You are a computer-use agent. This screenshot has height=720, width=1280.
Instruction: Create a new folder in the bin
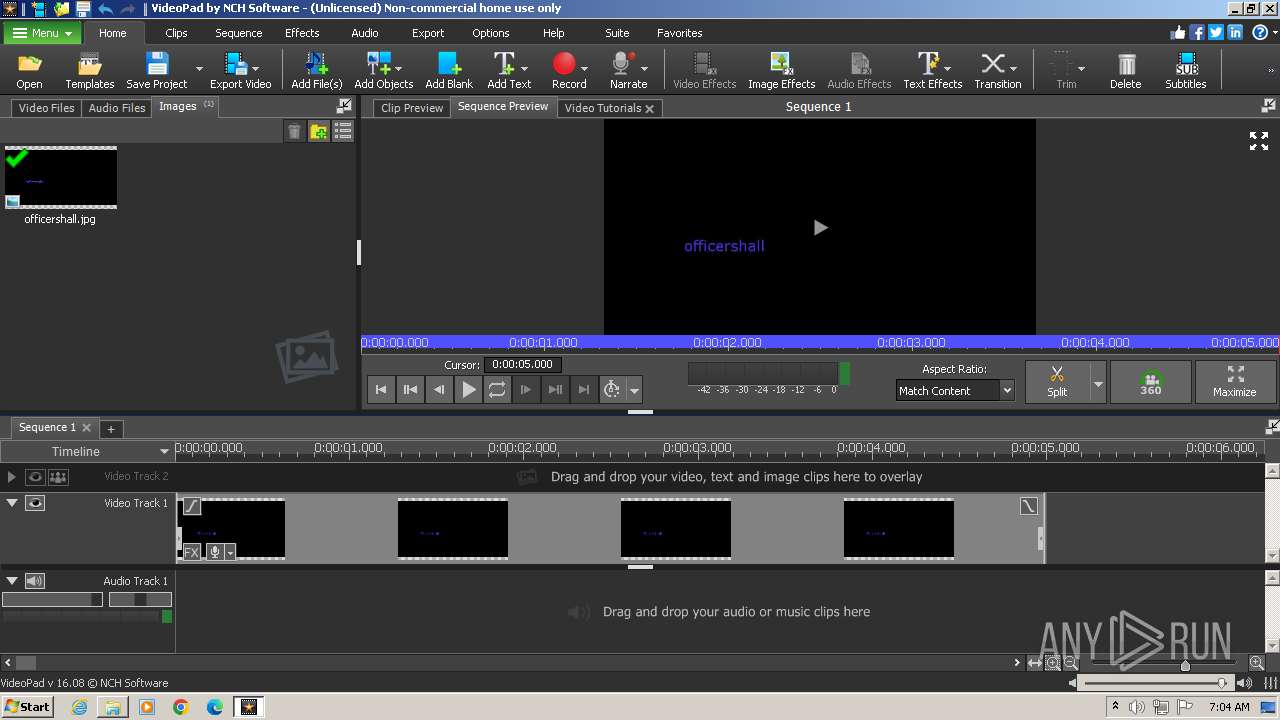[318, 131]
